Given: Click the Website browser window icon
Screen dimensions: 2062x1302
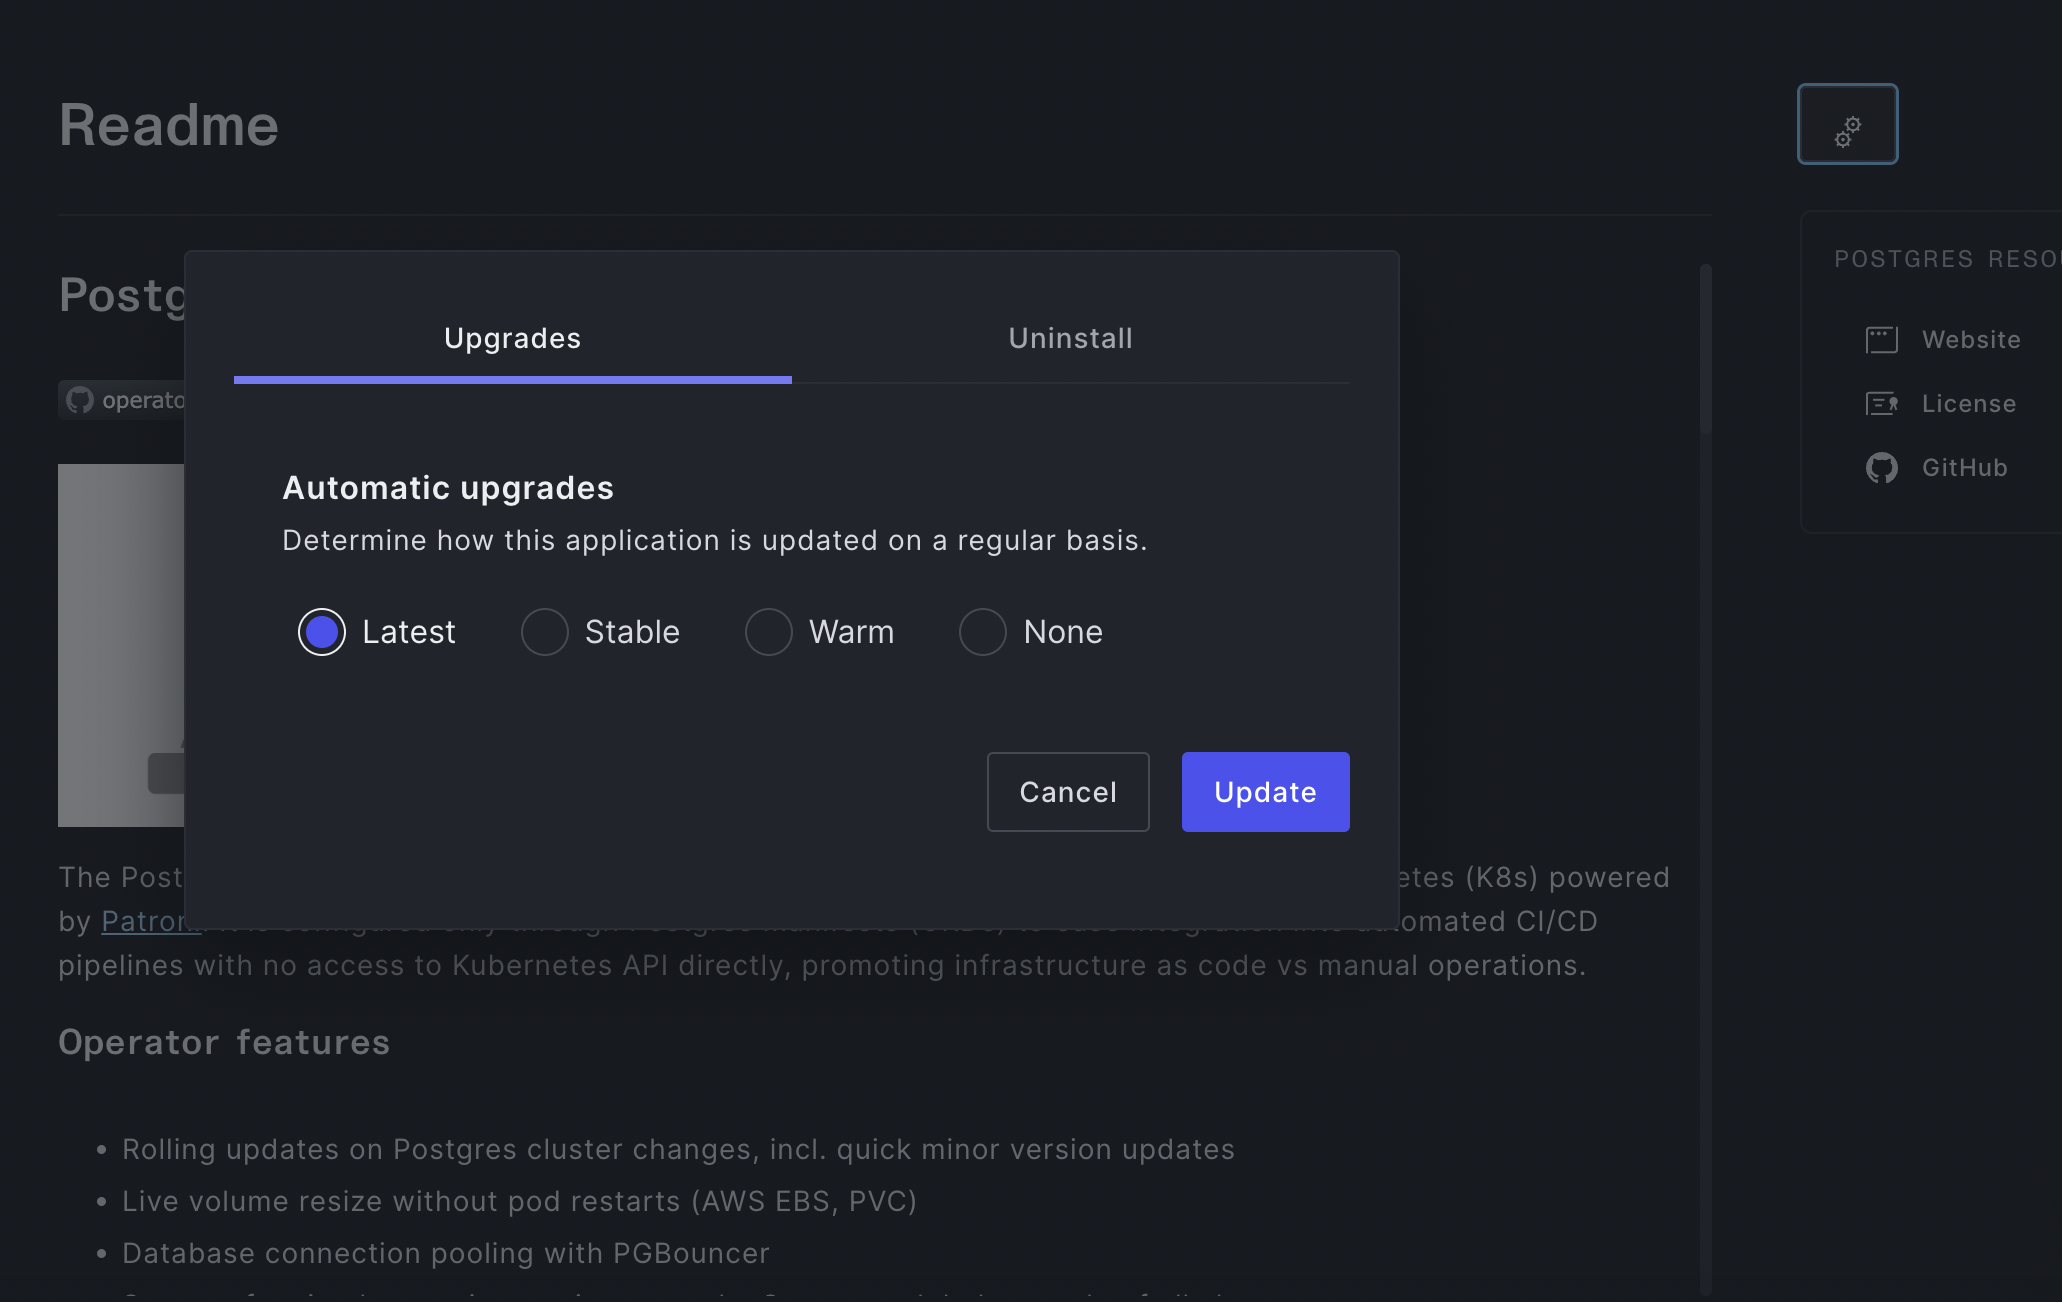Looking at the screenshot, I should 1881,340.
